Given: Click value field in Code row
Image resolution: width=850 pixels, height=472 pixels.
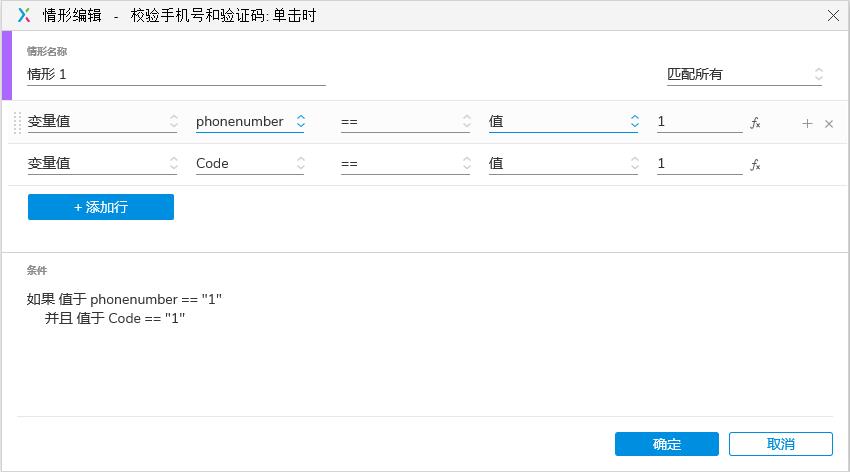Looking at the screenshot, I should pos(699,163).
